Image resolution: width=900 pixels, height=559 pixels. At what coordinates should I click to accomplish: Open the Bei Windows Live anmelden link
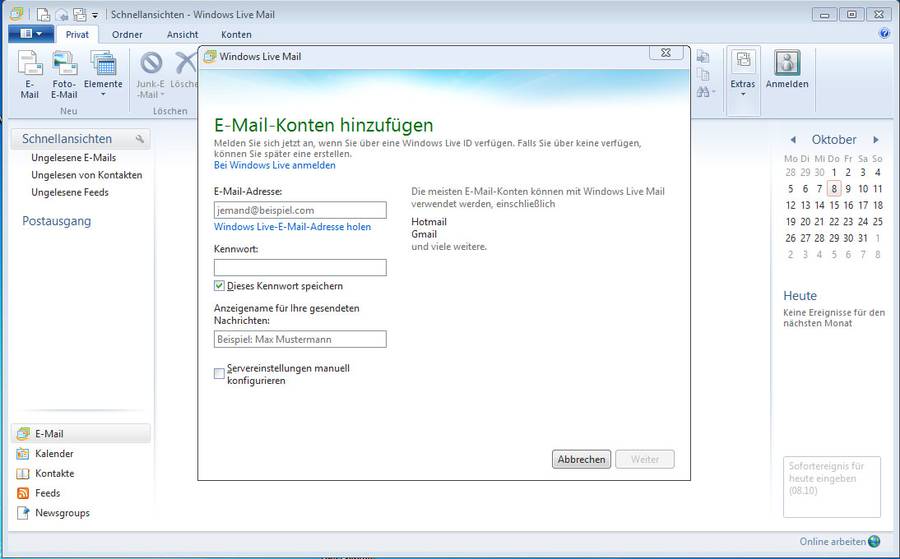click(x=274, y=165)
